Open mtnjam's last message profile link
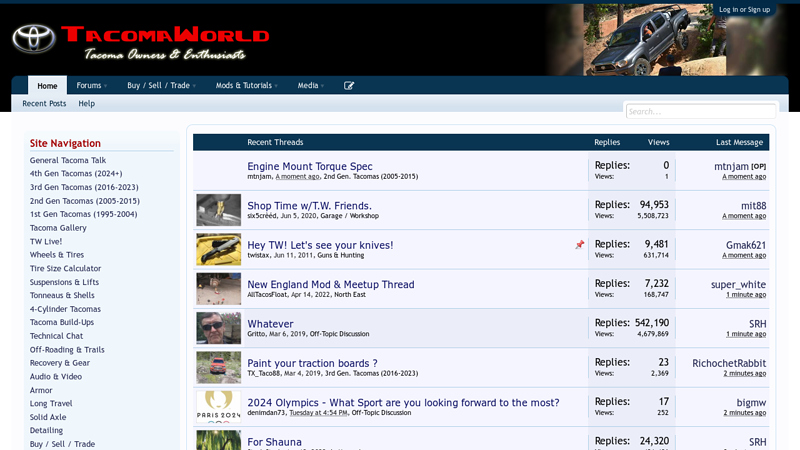The width and height of the screenshot is (800, 450). pos(731,166)
